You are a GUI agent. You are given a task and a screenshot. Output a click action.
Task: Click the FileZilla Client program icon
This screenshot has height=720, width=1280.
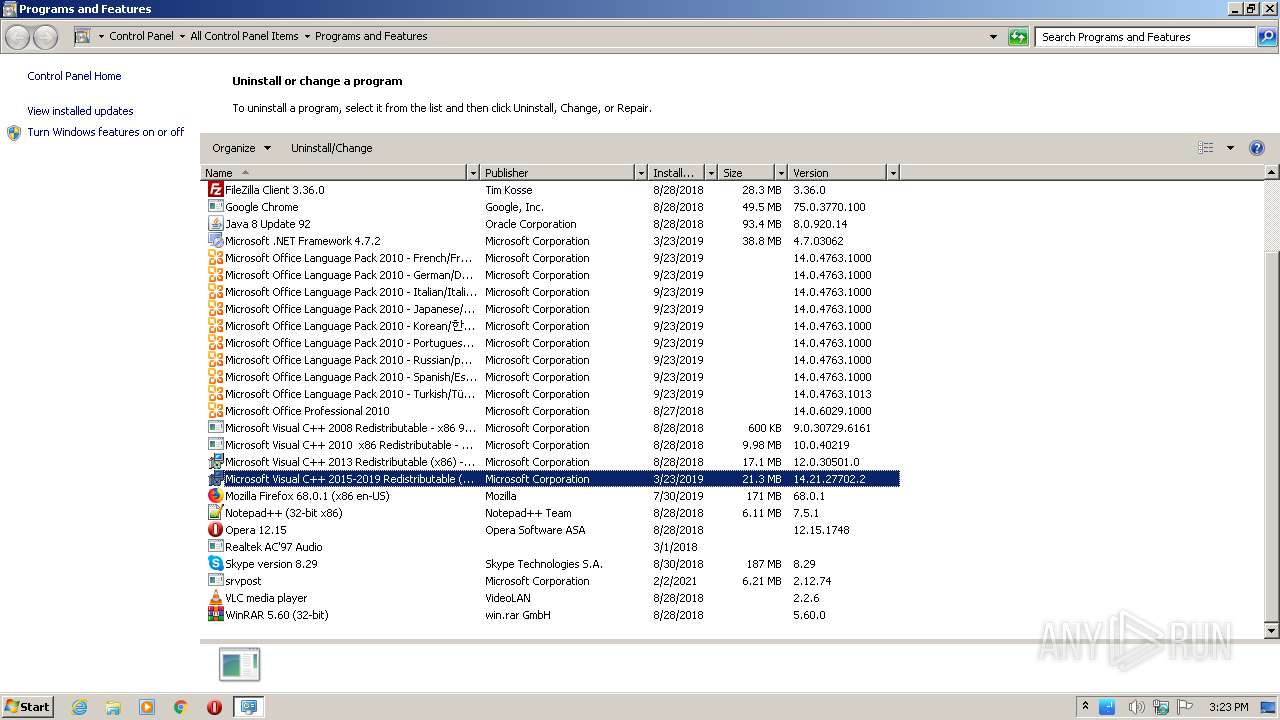pos(215,190)
